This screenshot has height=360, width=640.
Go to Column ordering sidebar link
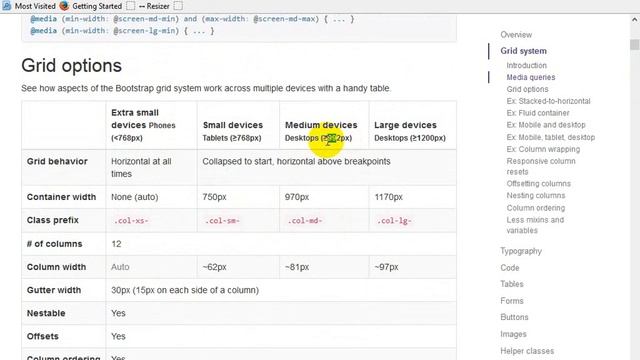pyautogui.click(x=536, y=208)
